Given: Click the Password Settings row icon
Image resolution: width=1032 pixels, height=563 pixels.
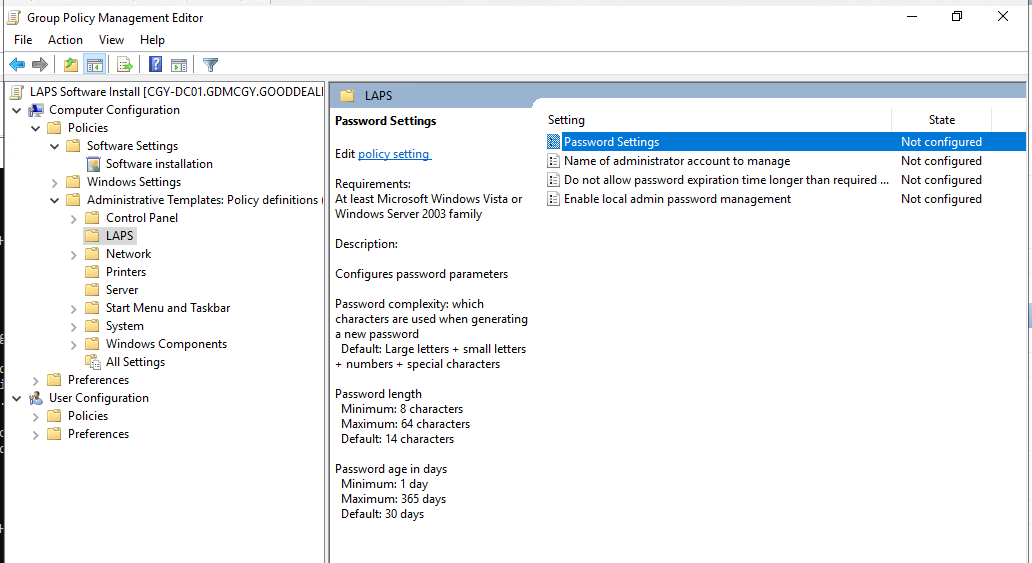Looking at the screenshot, I should point(554,142).
